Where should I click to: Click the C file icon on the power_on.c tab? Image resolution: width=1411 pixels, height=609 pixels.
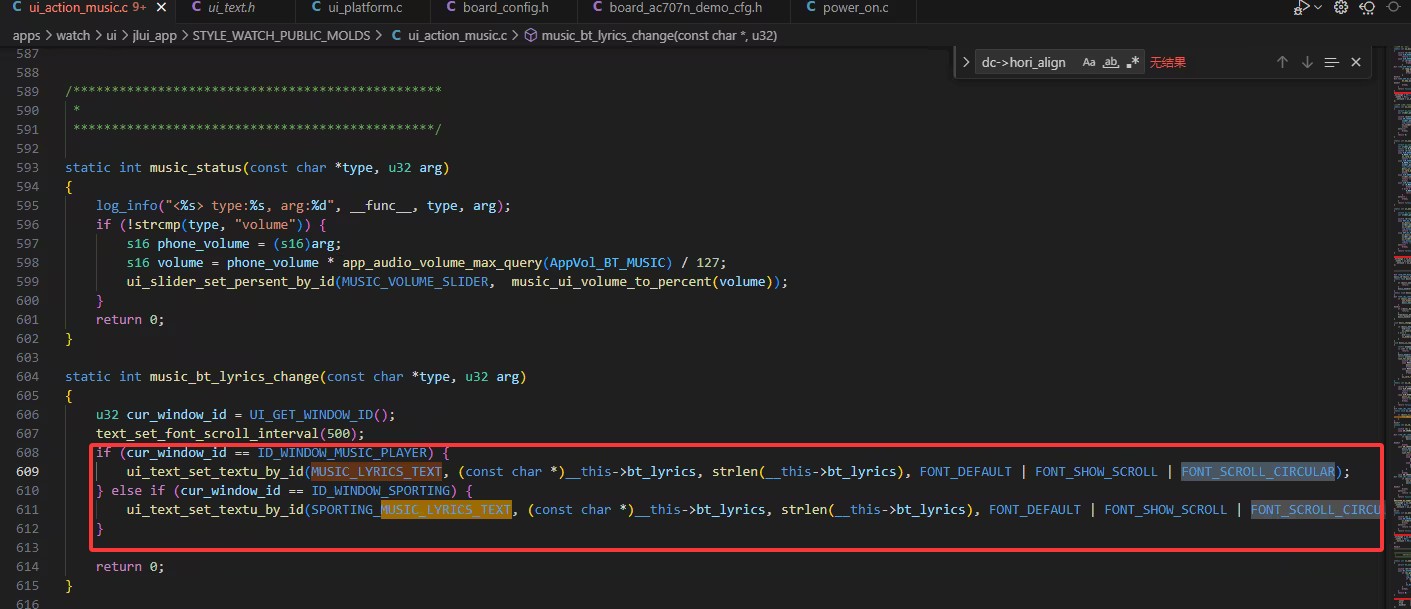(x=811, y=8)
